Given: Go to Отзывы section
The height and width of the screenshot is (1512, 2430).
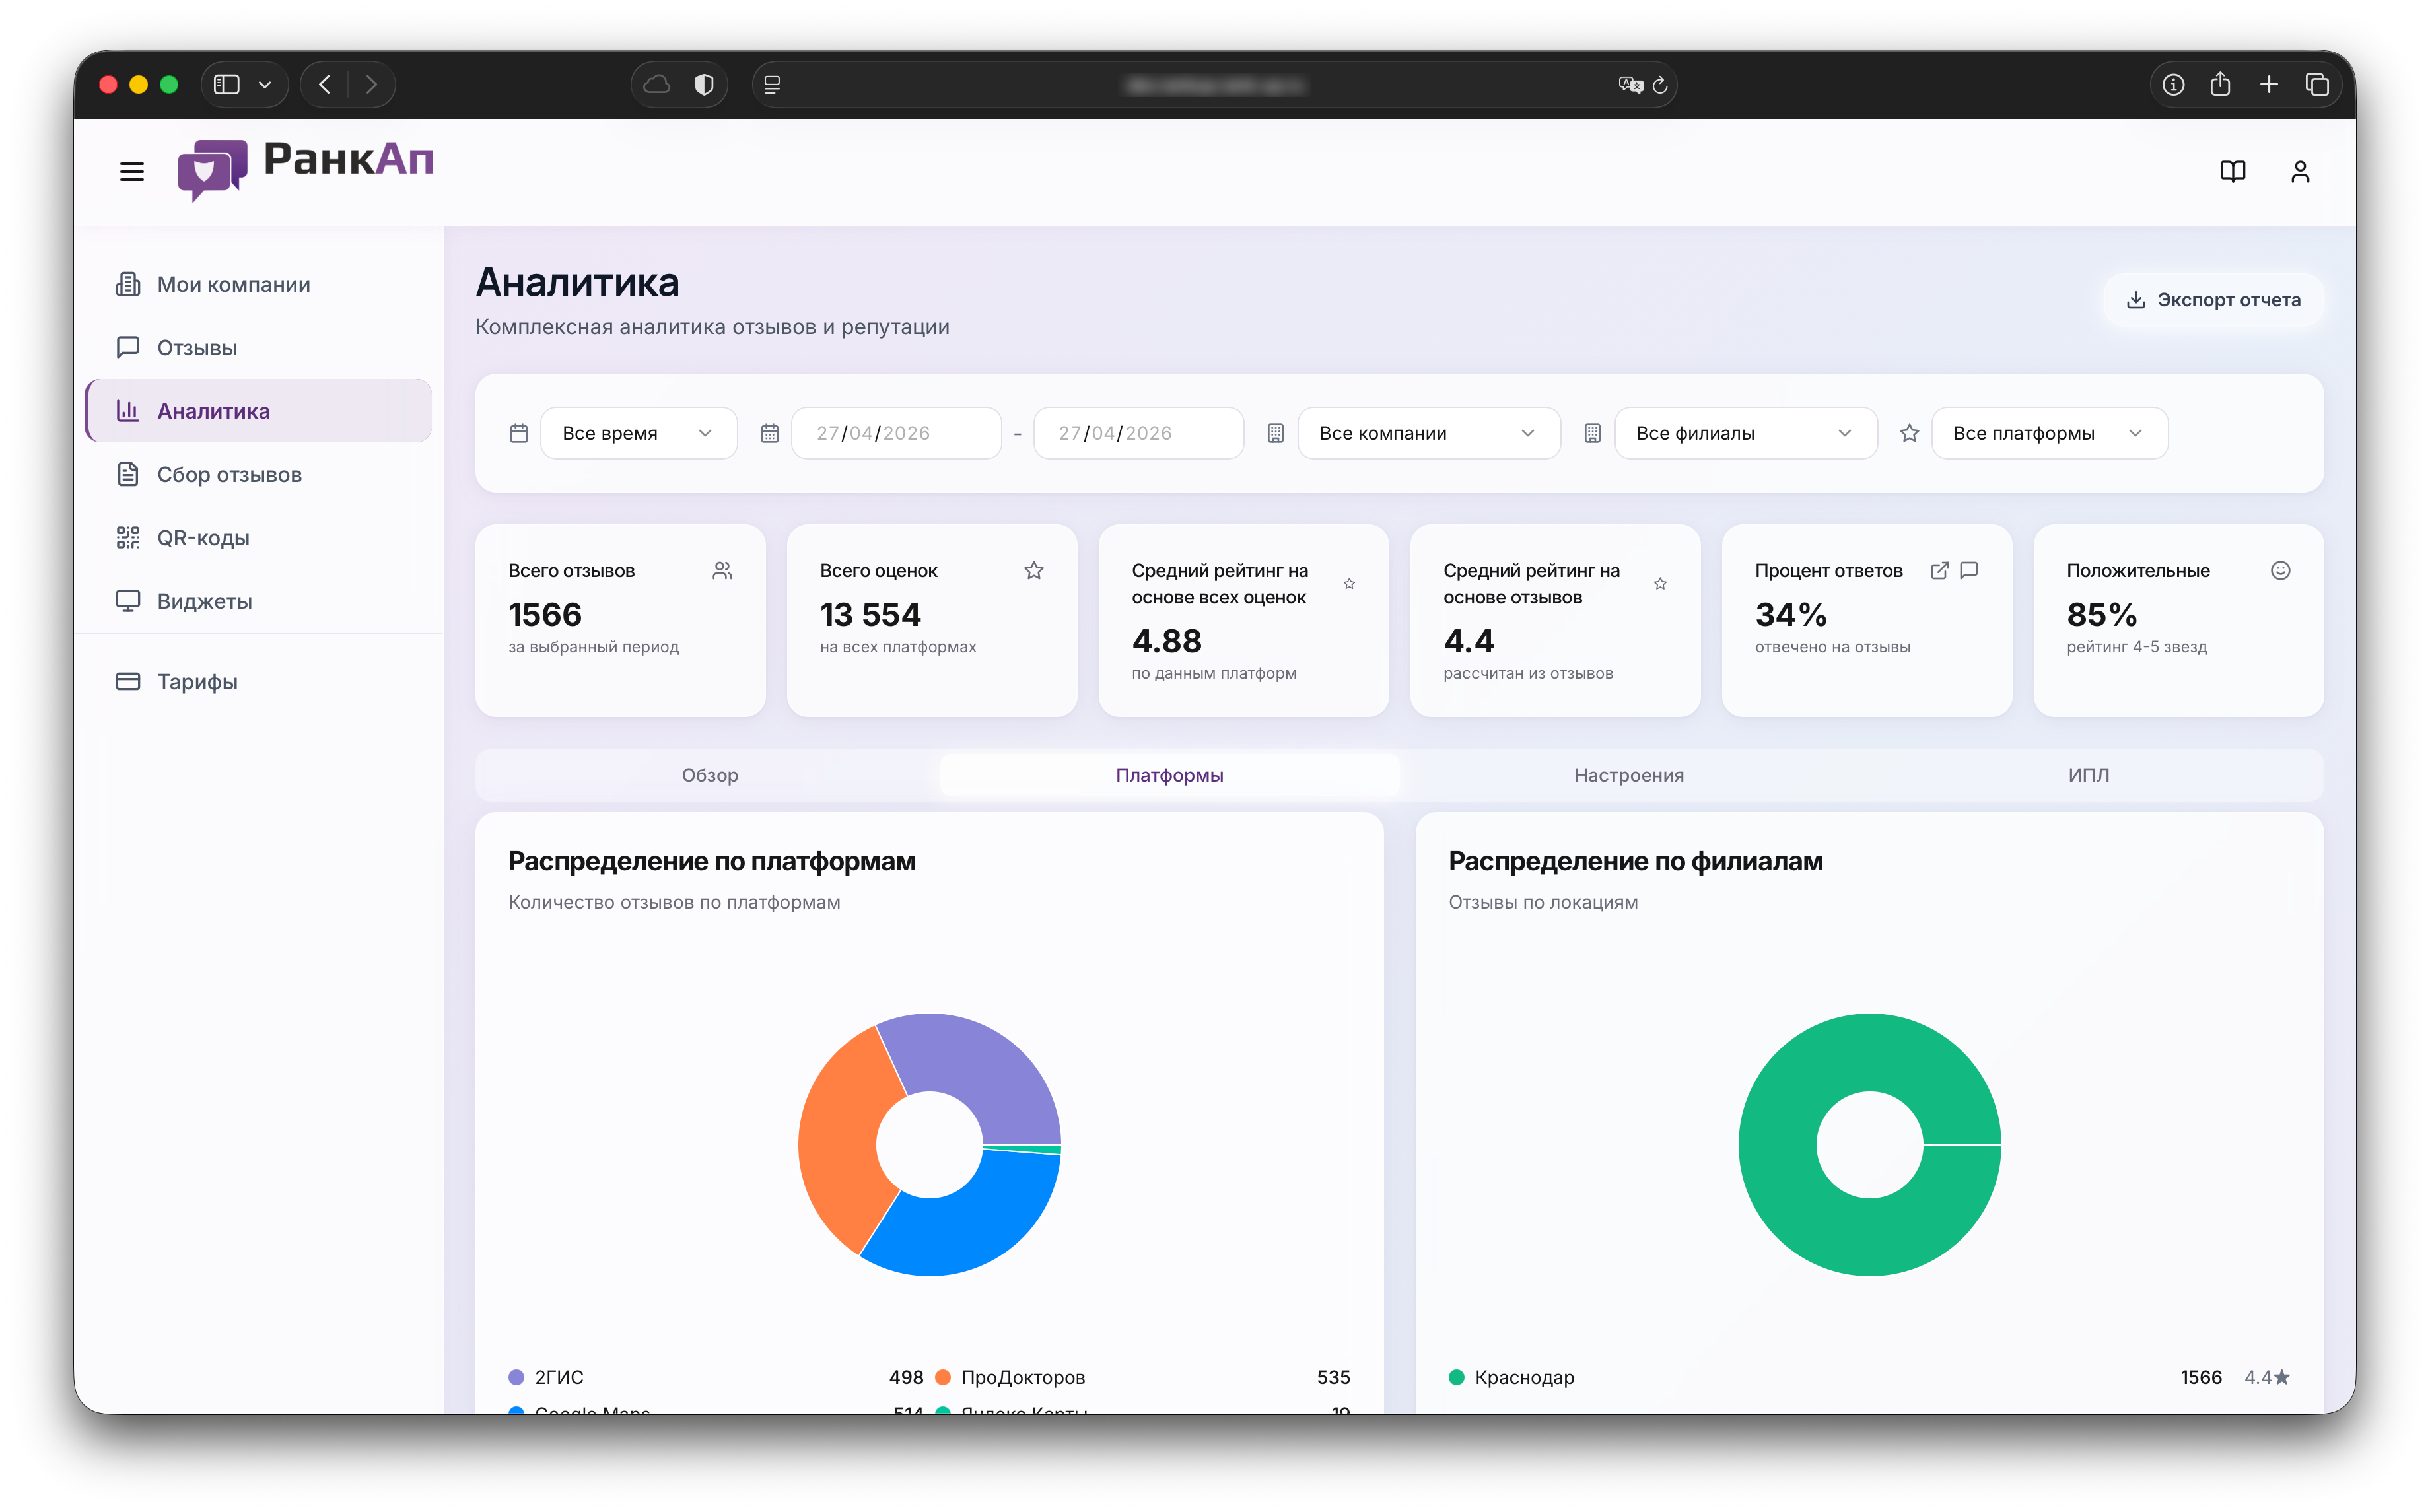Looking at the screenshot, I should (x=258, y=348).
